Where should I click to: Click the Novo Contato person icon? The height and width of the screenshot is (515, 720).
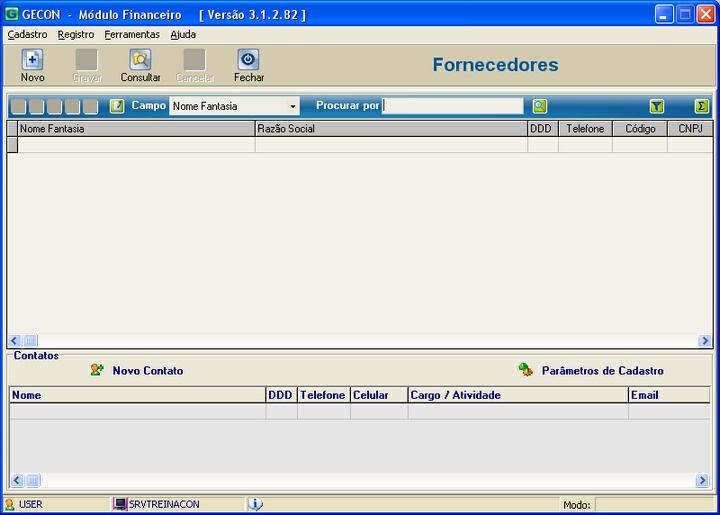click(97, 370)
